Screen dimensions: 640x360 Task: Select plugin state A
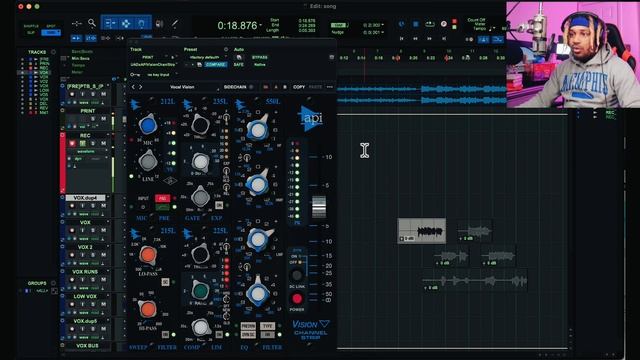[276, 87]
